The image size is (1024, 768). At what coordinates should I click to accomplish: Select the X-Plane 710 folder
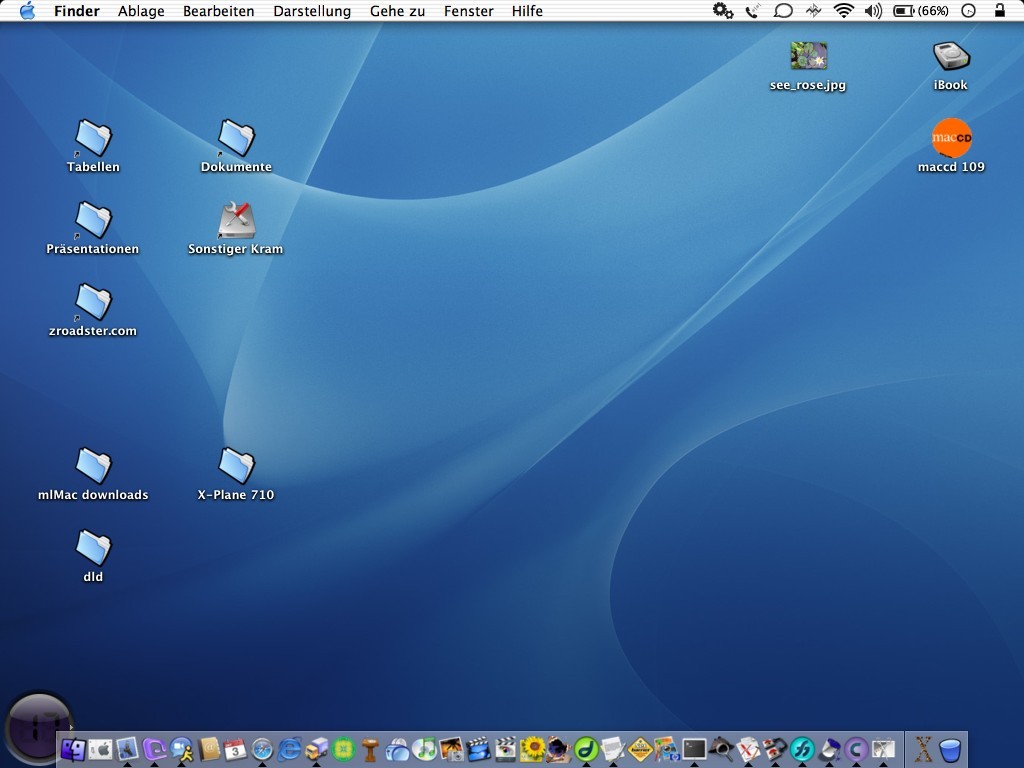[236, 467]
